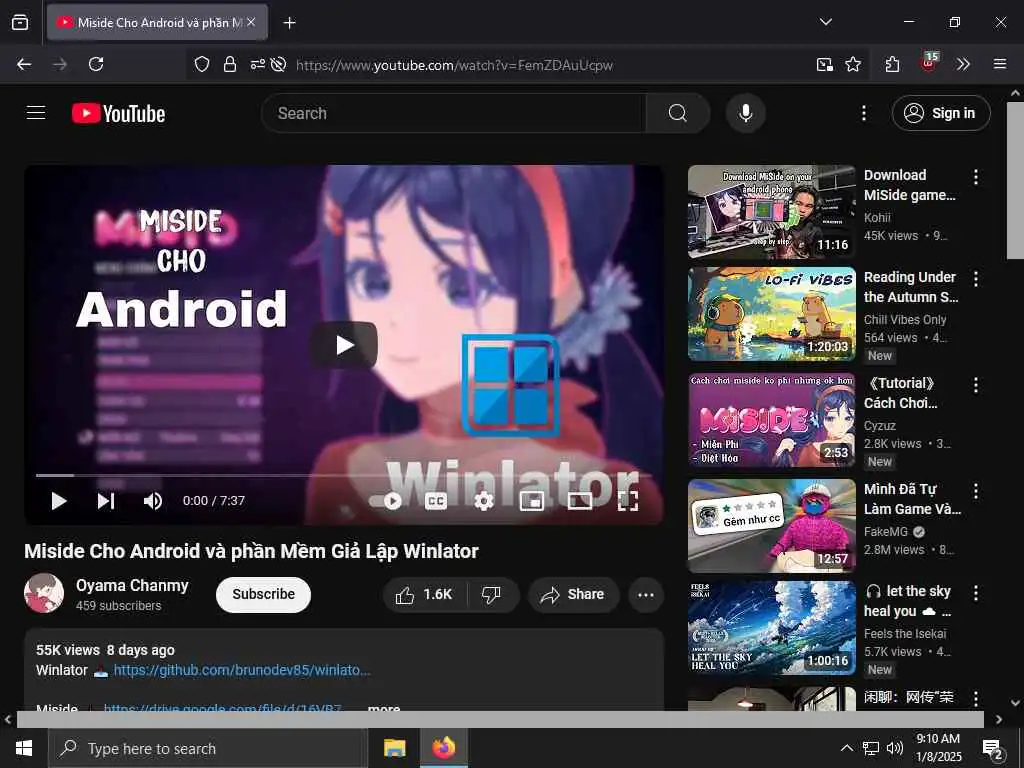This screenshot has height=768, width=1024.
Task: Open site permissions icon in address bar
Action: (257, 64)
